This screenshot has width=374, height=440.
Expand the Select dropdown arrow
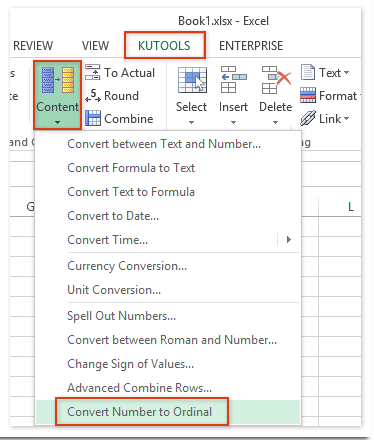point(191,122)
